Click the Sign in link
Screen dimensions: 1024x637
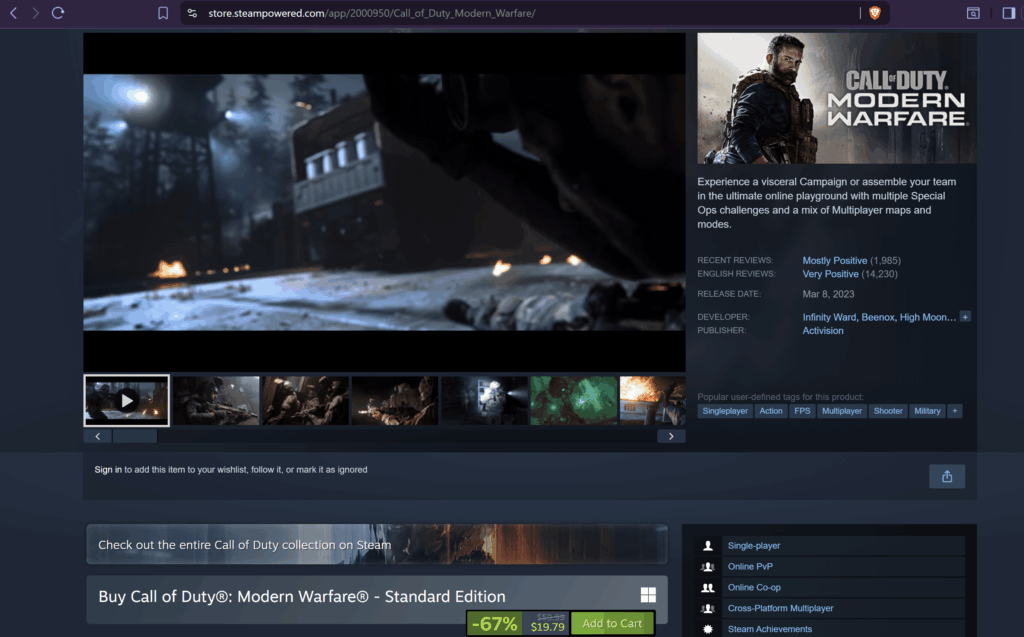tap(108, 470)
